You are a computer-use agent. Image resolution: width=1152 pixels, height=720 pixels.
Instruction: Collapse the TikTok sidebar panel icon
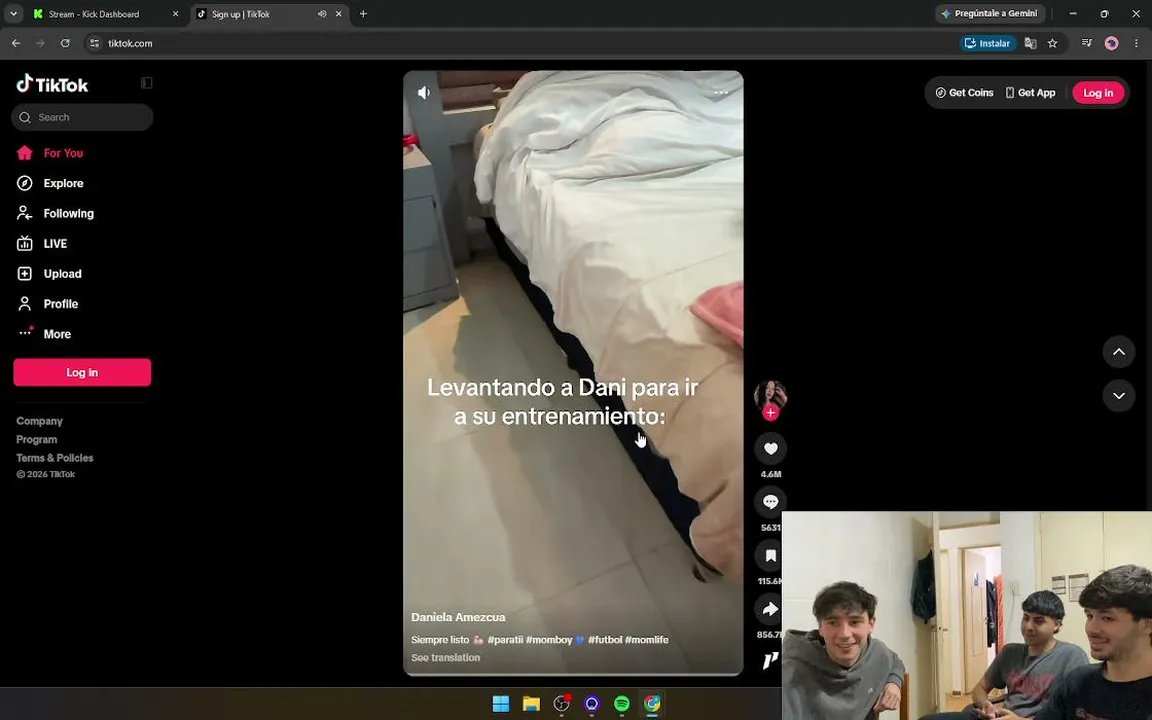click(146, 83)
